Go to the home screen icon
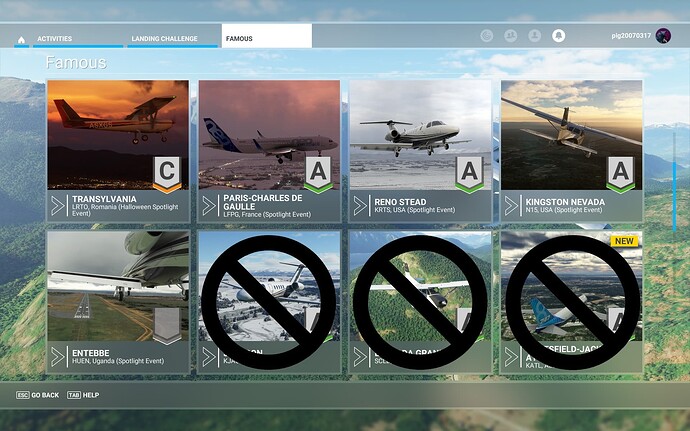 (x=21, y=40)
